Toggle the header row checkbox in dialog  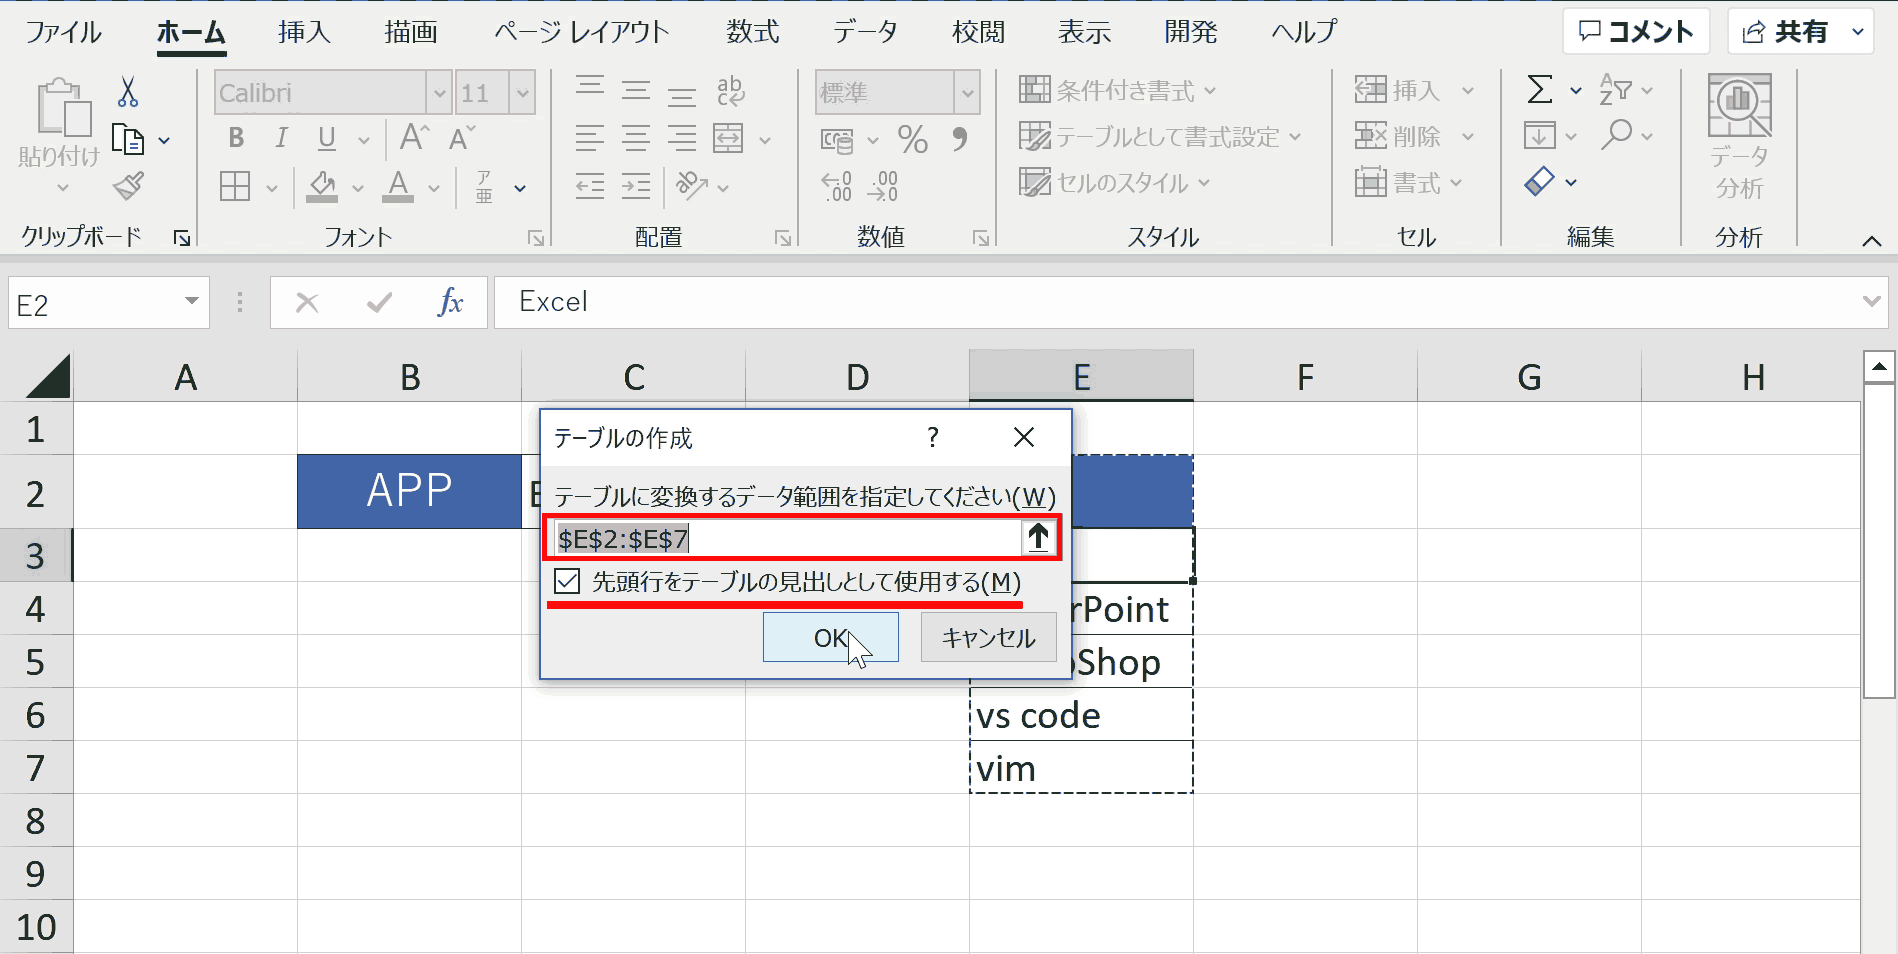click(x=567, y=581)
